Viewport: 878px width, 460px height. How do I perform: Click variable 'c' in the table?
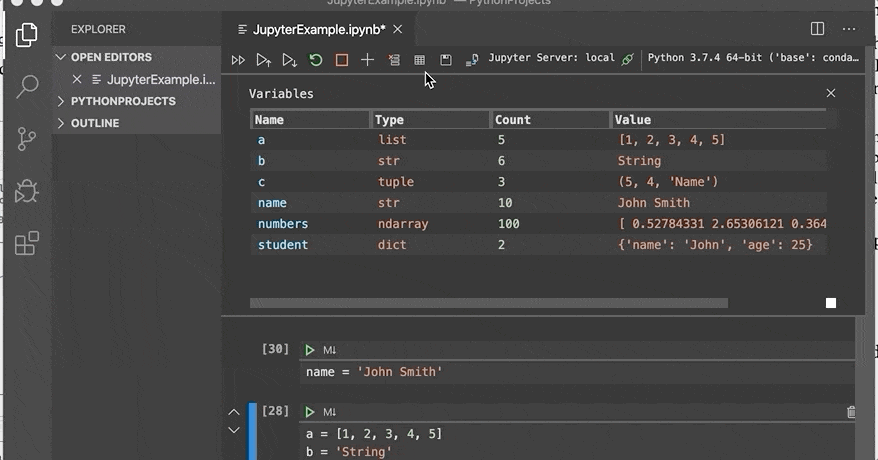(x=261, y=182)
